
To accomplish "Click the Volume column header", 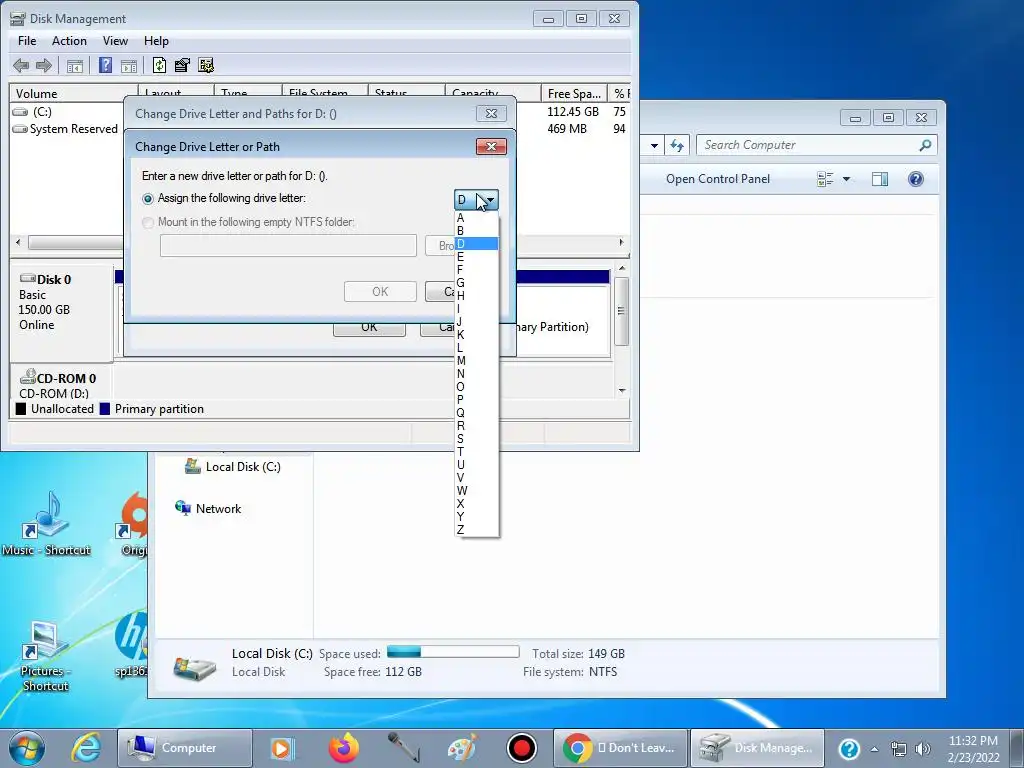I will 73,93.
